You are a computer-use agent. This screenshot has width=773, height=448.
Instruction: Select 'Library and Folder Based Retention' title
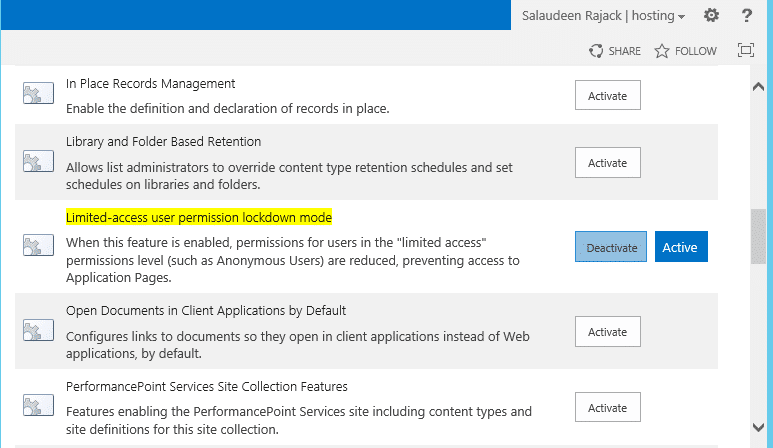tap(163, 141)
